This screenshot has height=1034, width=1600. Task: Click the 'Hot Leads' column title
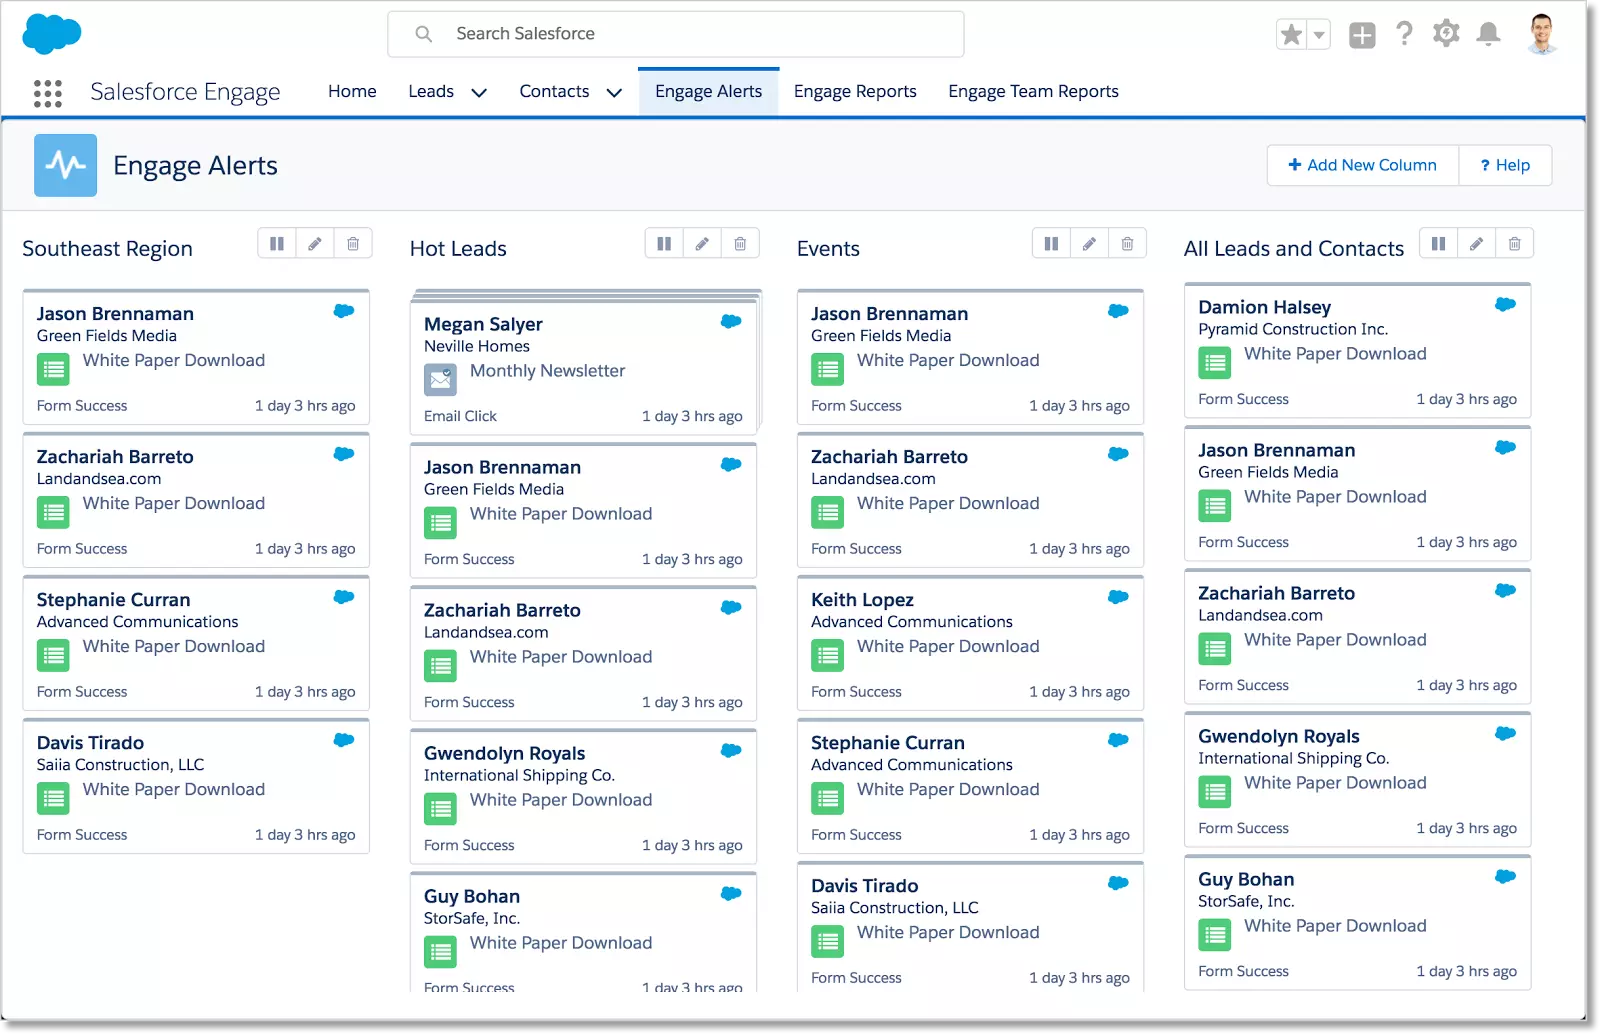point(458,249)
